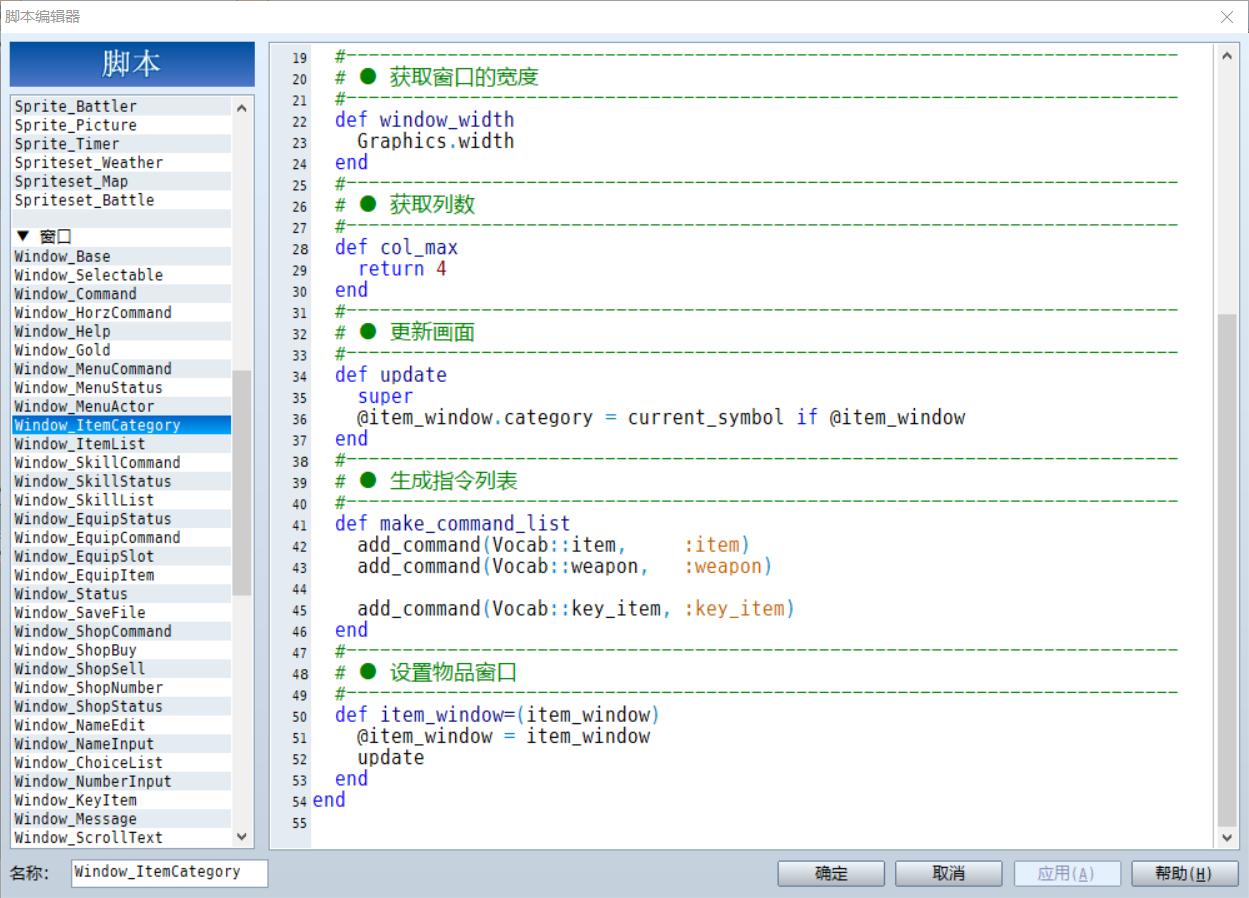Screen dimensions: 1249x898
Task: Open the Window_Command script
Action: (x=122, y=294)
